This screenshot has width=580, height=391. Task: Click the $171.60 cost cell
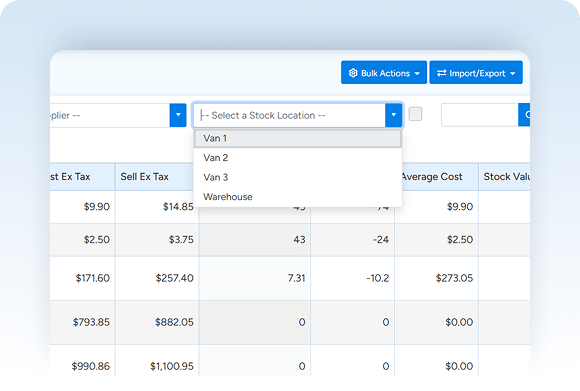(82, 278)
